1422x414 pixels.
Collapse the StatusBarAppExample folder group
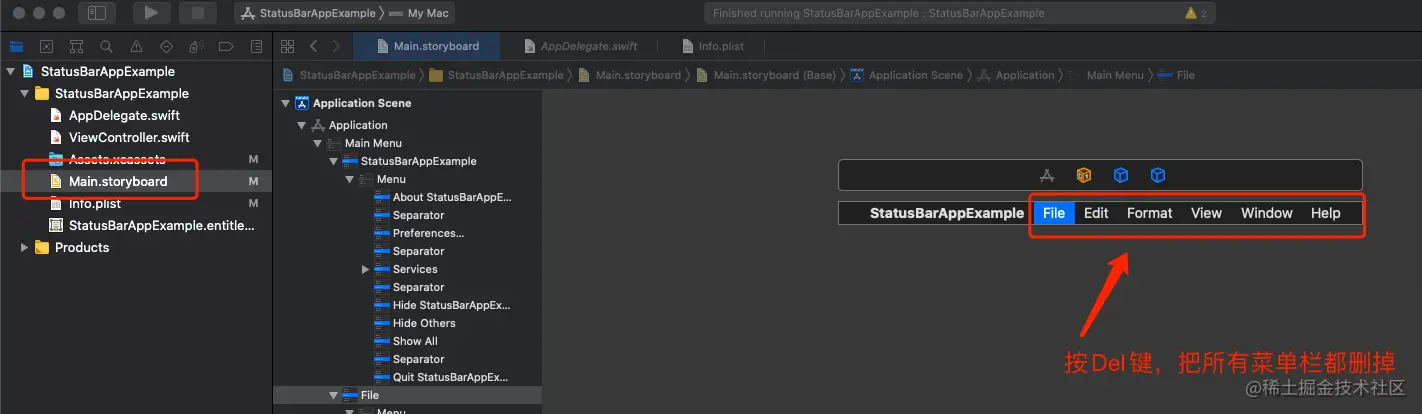tap(25, 94)
